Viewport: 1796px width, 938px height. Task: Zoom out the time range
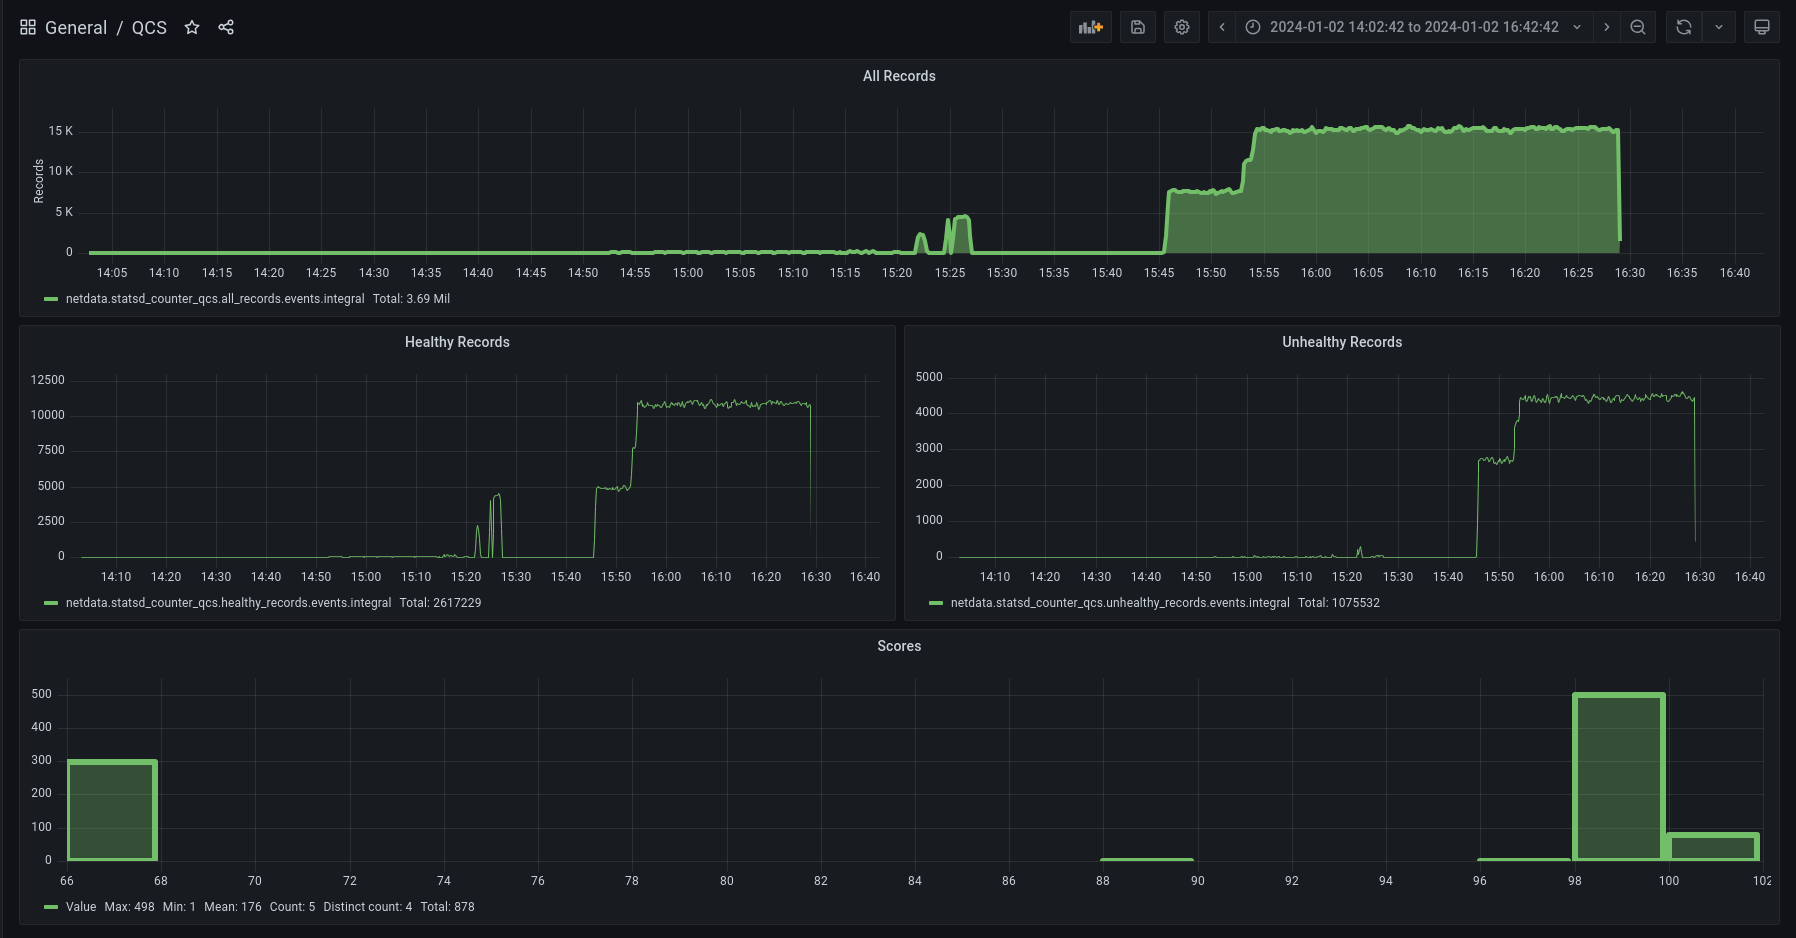(x=1638, y=27)
